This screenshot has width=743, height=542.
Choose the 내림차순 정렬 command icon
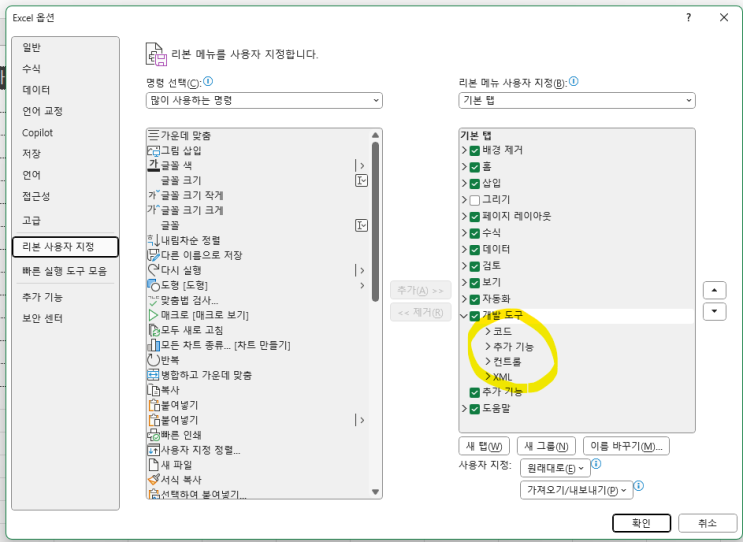tap(154, 240)
